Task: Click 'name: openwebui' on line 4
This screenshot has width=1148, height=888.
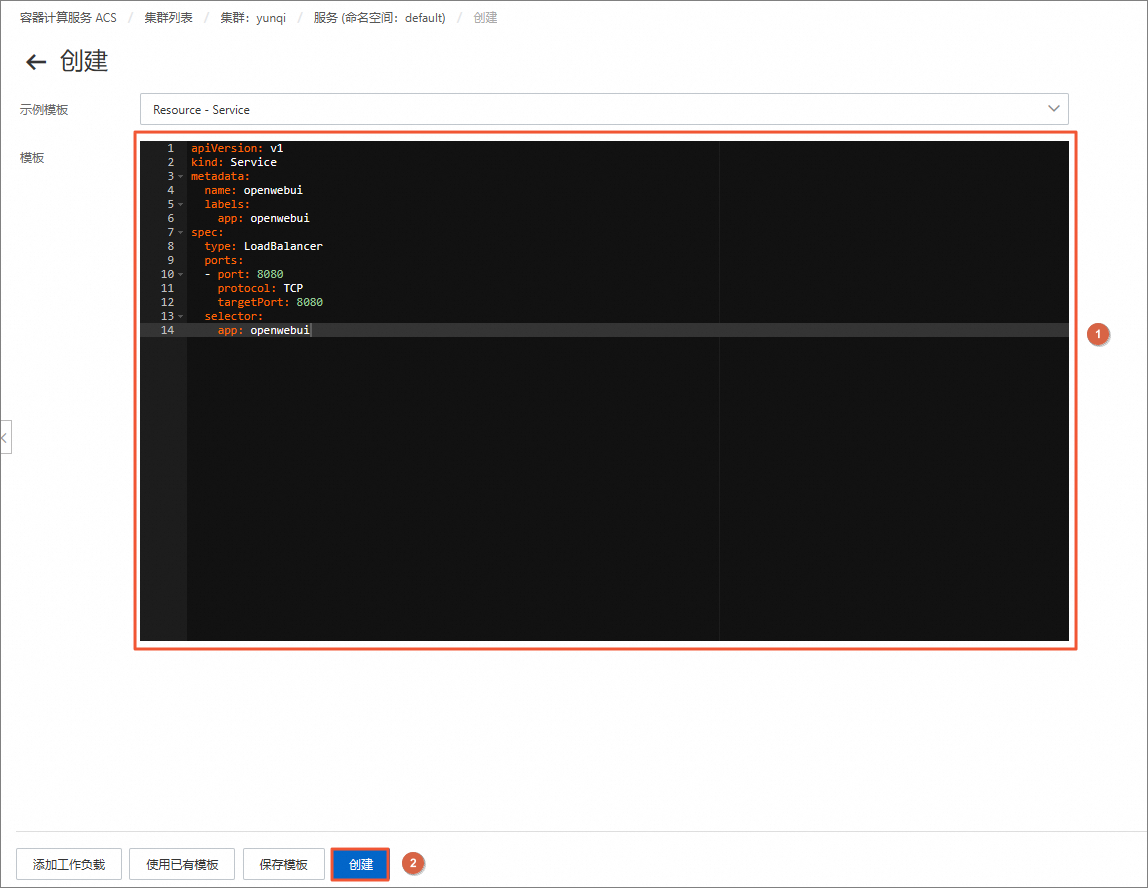Action: pyautogui.click(x=253, y=190)
